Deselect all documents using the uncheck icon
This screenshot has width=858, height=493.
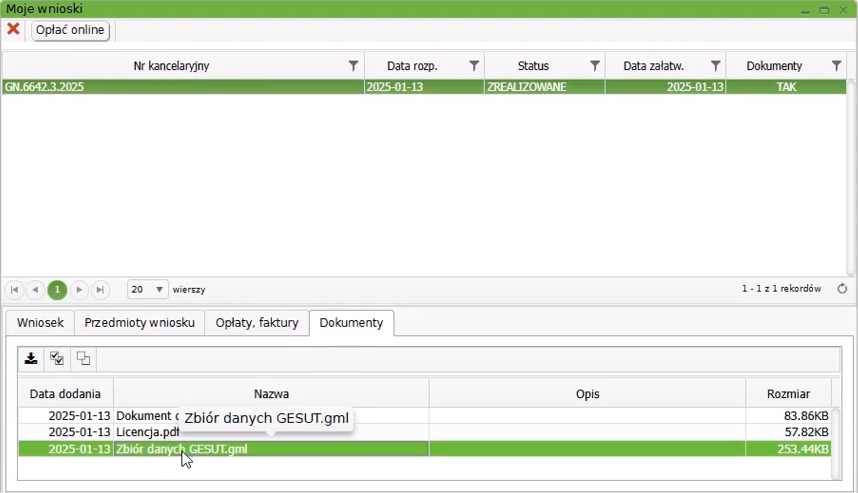(x=83, y=359)
